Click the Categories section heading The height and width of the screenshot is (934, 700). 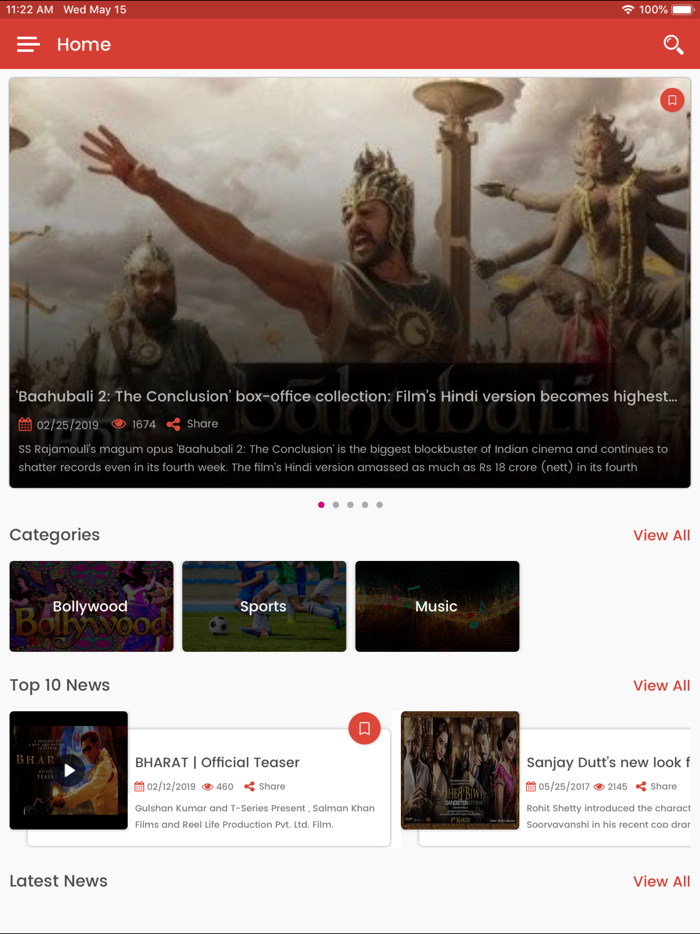pyautogui.click(x=55, y=535)
